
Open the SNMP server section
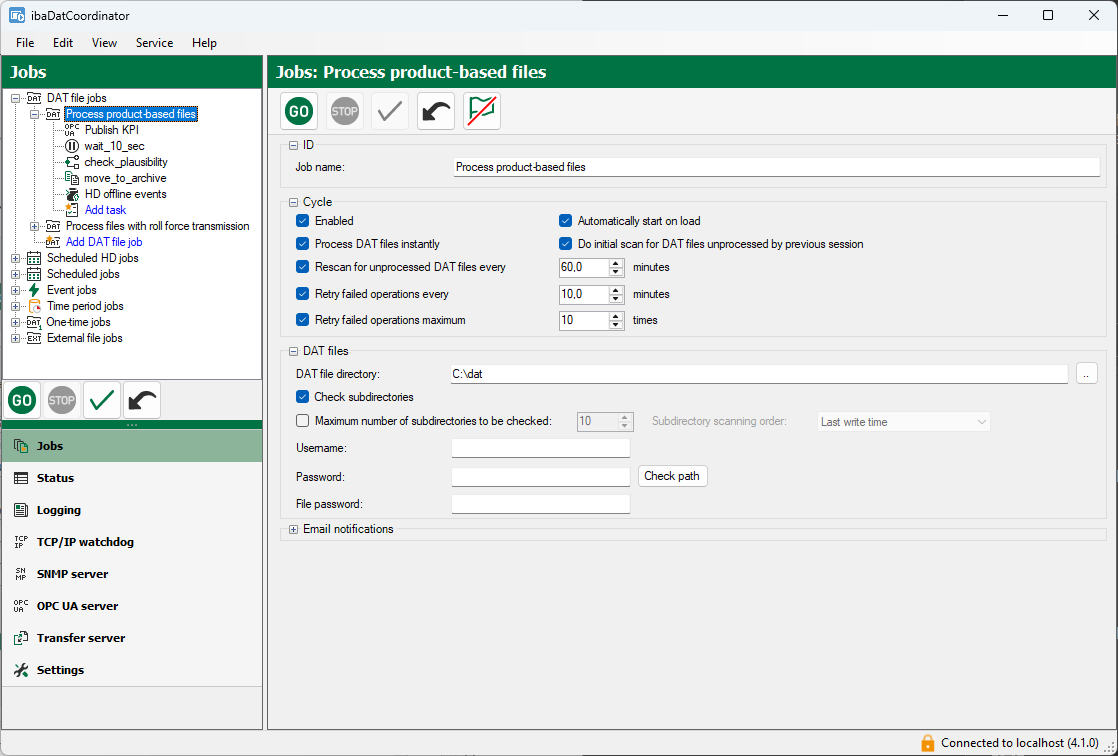[x=133, y=574]
